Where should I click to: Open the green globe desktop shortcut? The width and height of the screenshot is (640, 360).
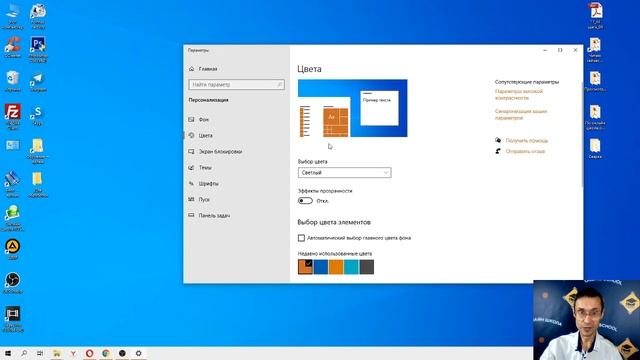pos(13,218)
